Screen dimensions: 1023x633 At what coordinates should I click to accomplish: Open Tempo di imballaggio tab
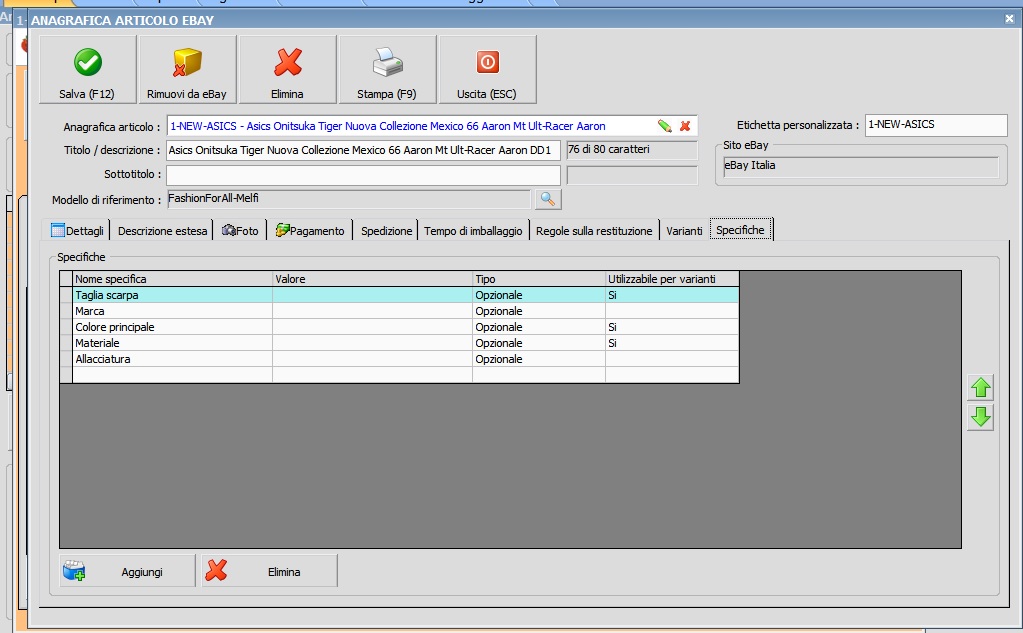coord(473,230)
